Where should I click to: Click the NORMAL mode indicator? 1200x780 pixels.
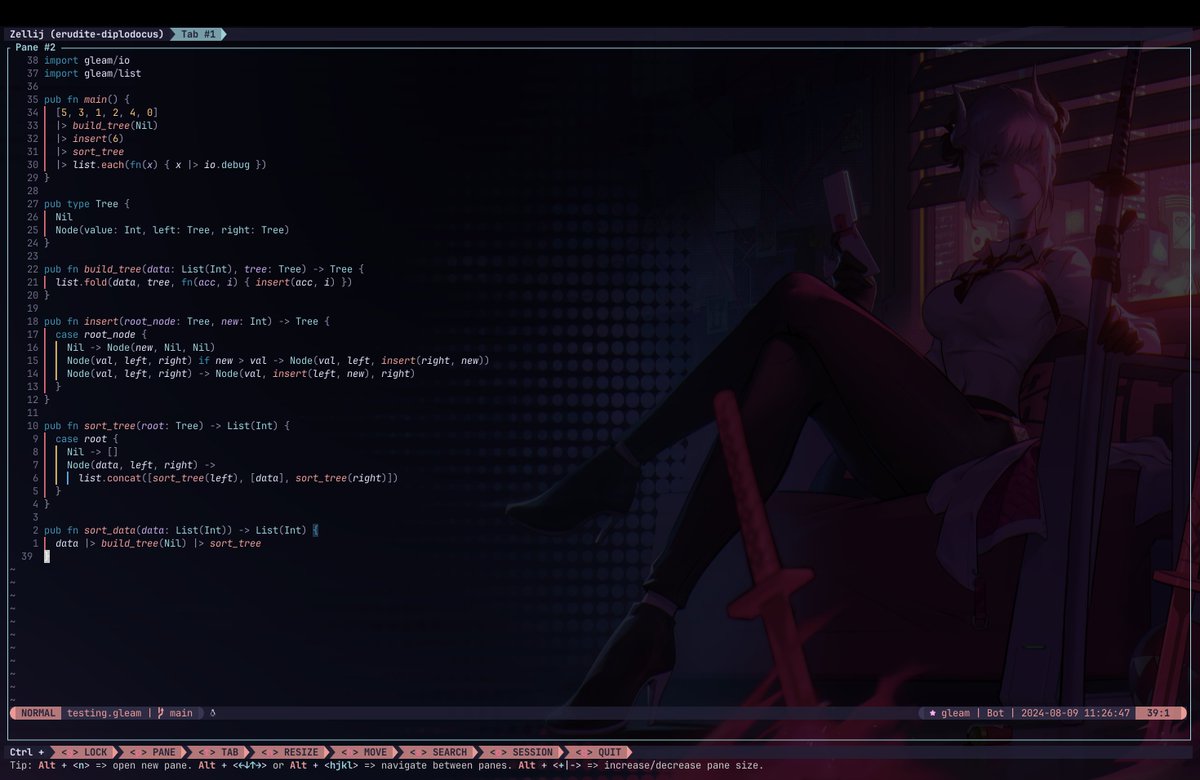point(39,713)
